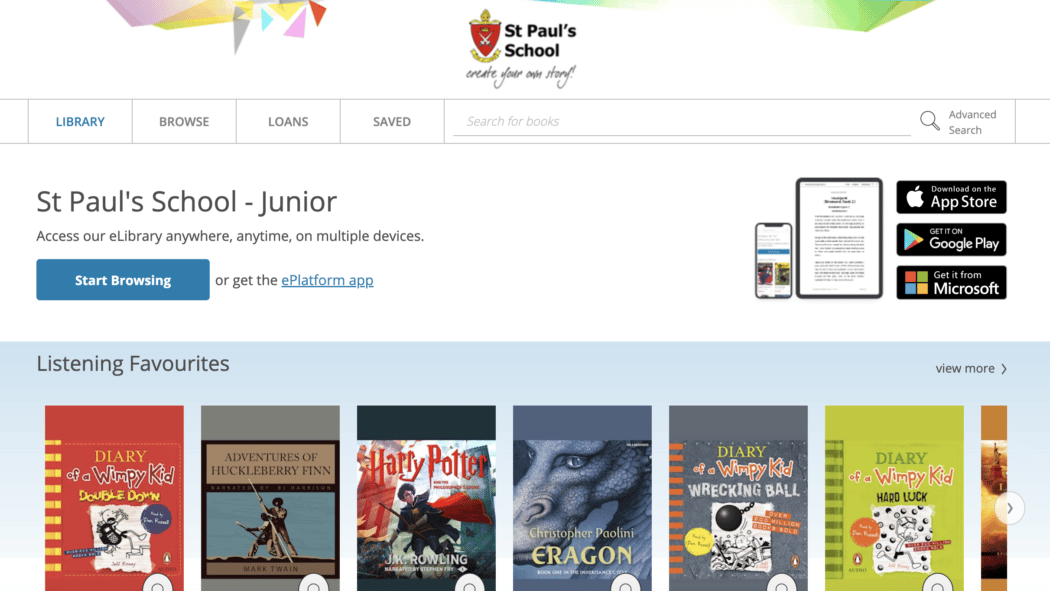
Task: Open the Adventures of Huckleberry Finn cover
Action: [271, 498]
